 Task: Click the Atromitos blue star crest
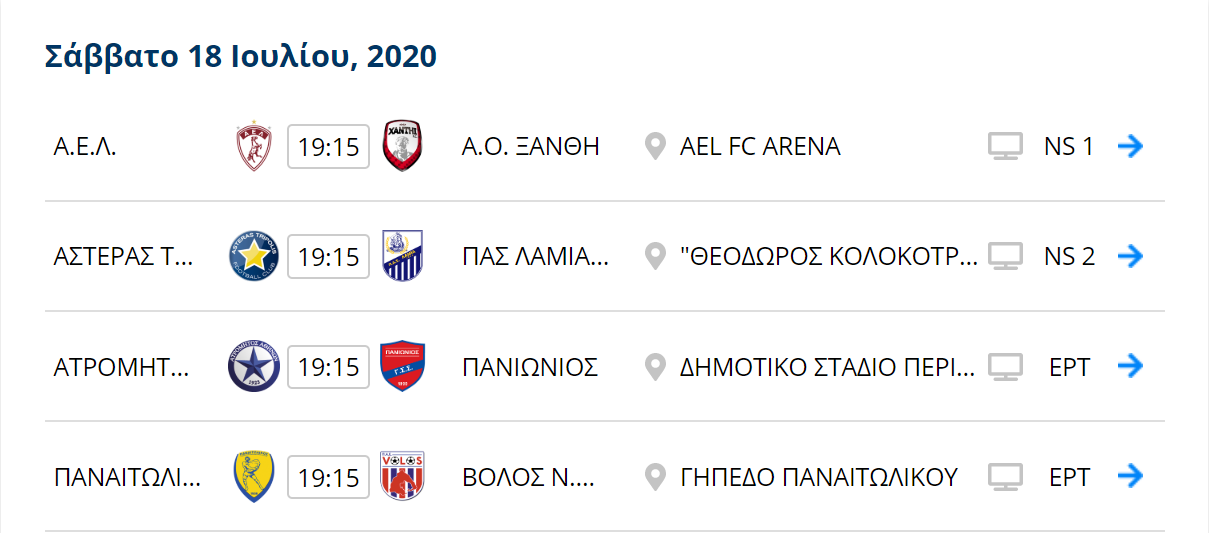254,367
